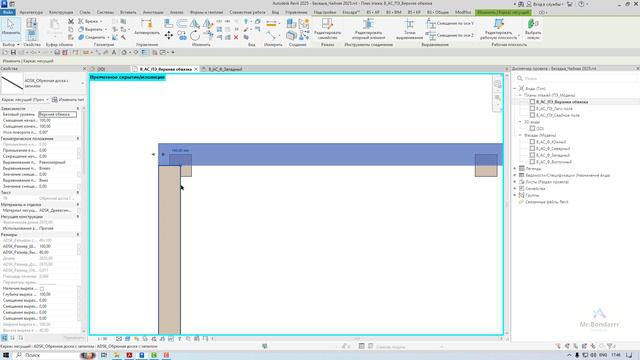The height and width of the screenshot is (360, 640).
Task: Switch to Архитектура ribbon tab
Action: pyautogui.click(x=31, y=12)
